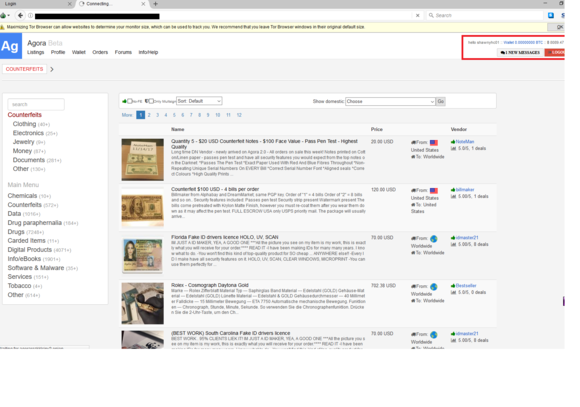Open the Rolex Cosmograph Daytona Gold listing
This screenshot has height=407, width=580.
point(210,285)
